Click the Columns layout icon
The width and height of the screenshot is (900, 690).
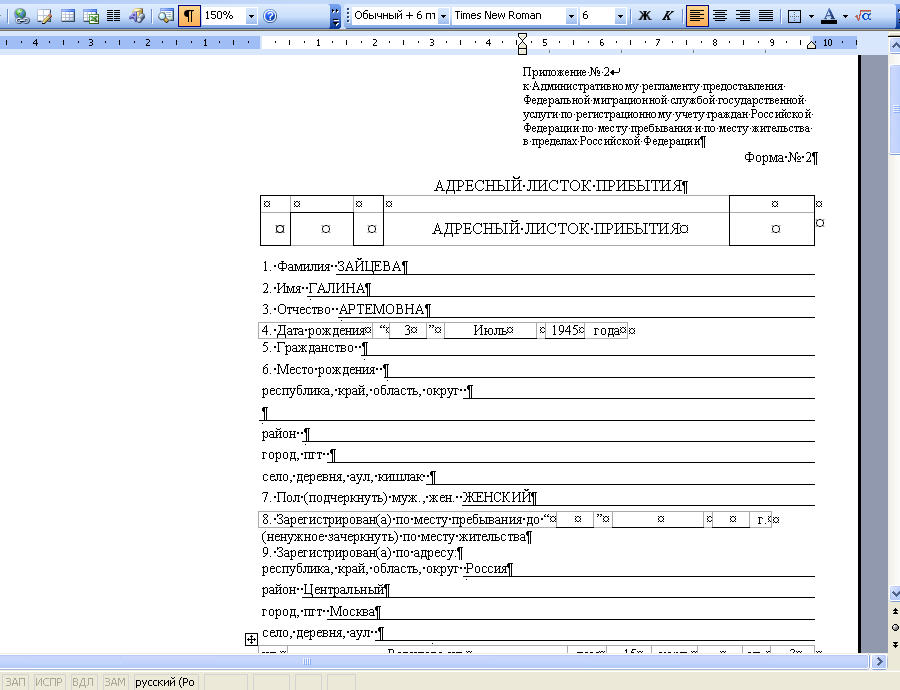point(114,15)
